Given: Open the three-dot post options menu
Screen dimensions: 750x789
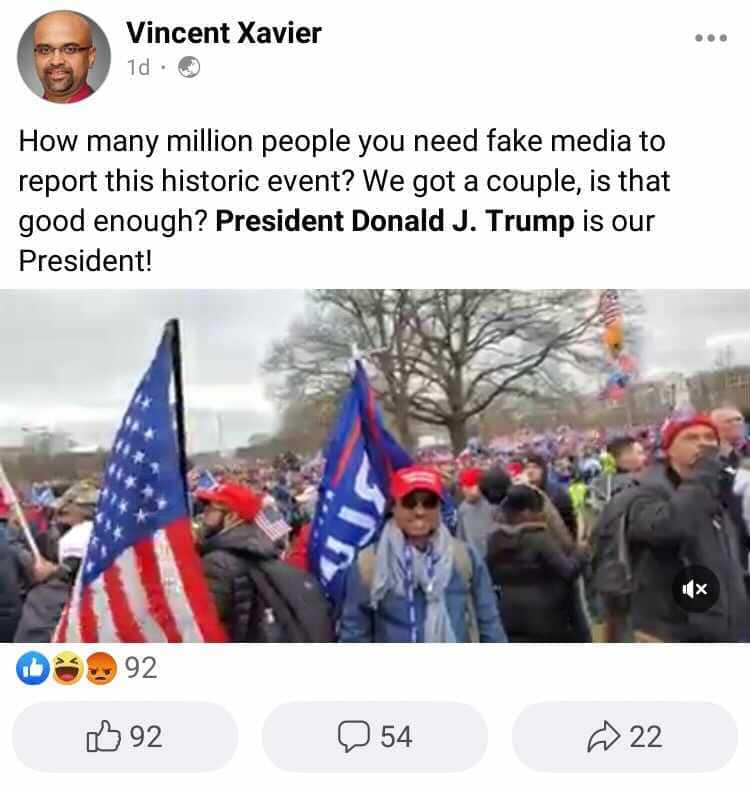Looking at the screenshot, I should (711, 38).
